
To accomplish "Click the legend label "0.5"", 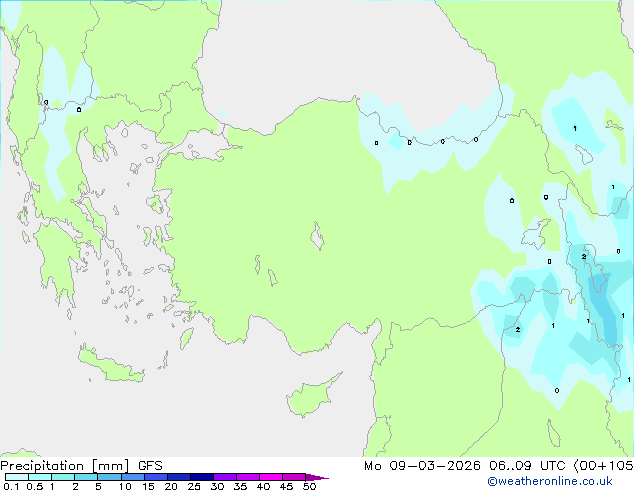I will [x=35, y=486].
